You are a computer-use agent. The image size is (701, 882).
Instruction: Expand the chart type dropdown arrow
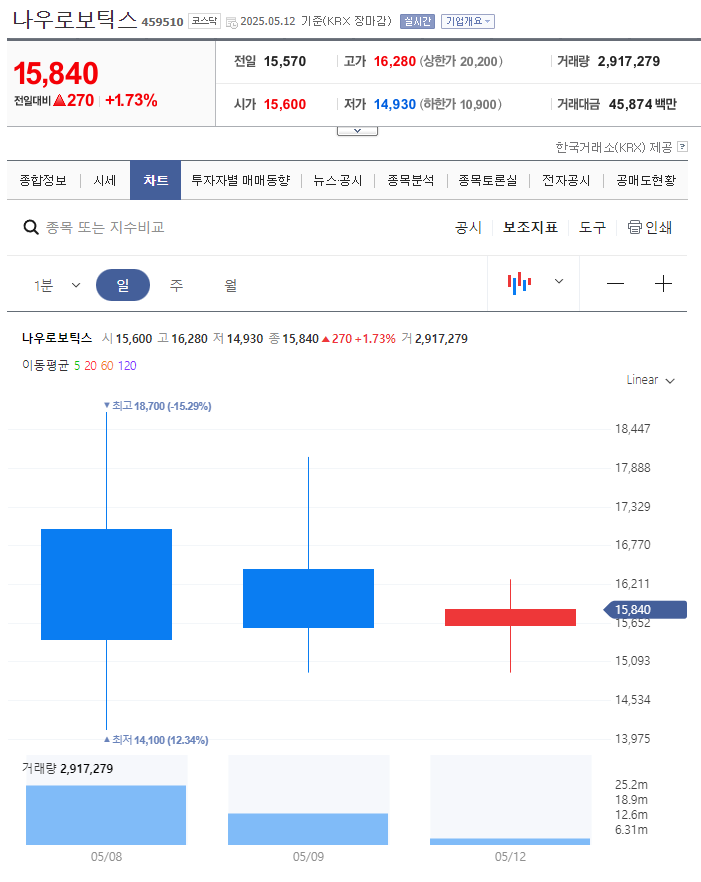559,281
